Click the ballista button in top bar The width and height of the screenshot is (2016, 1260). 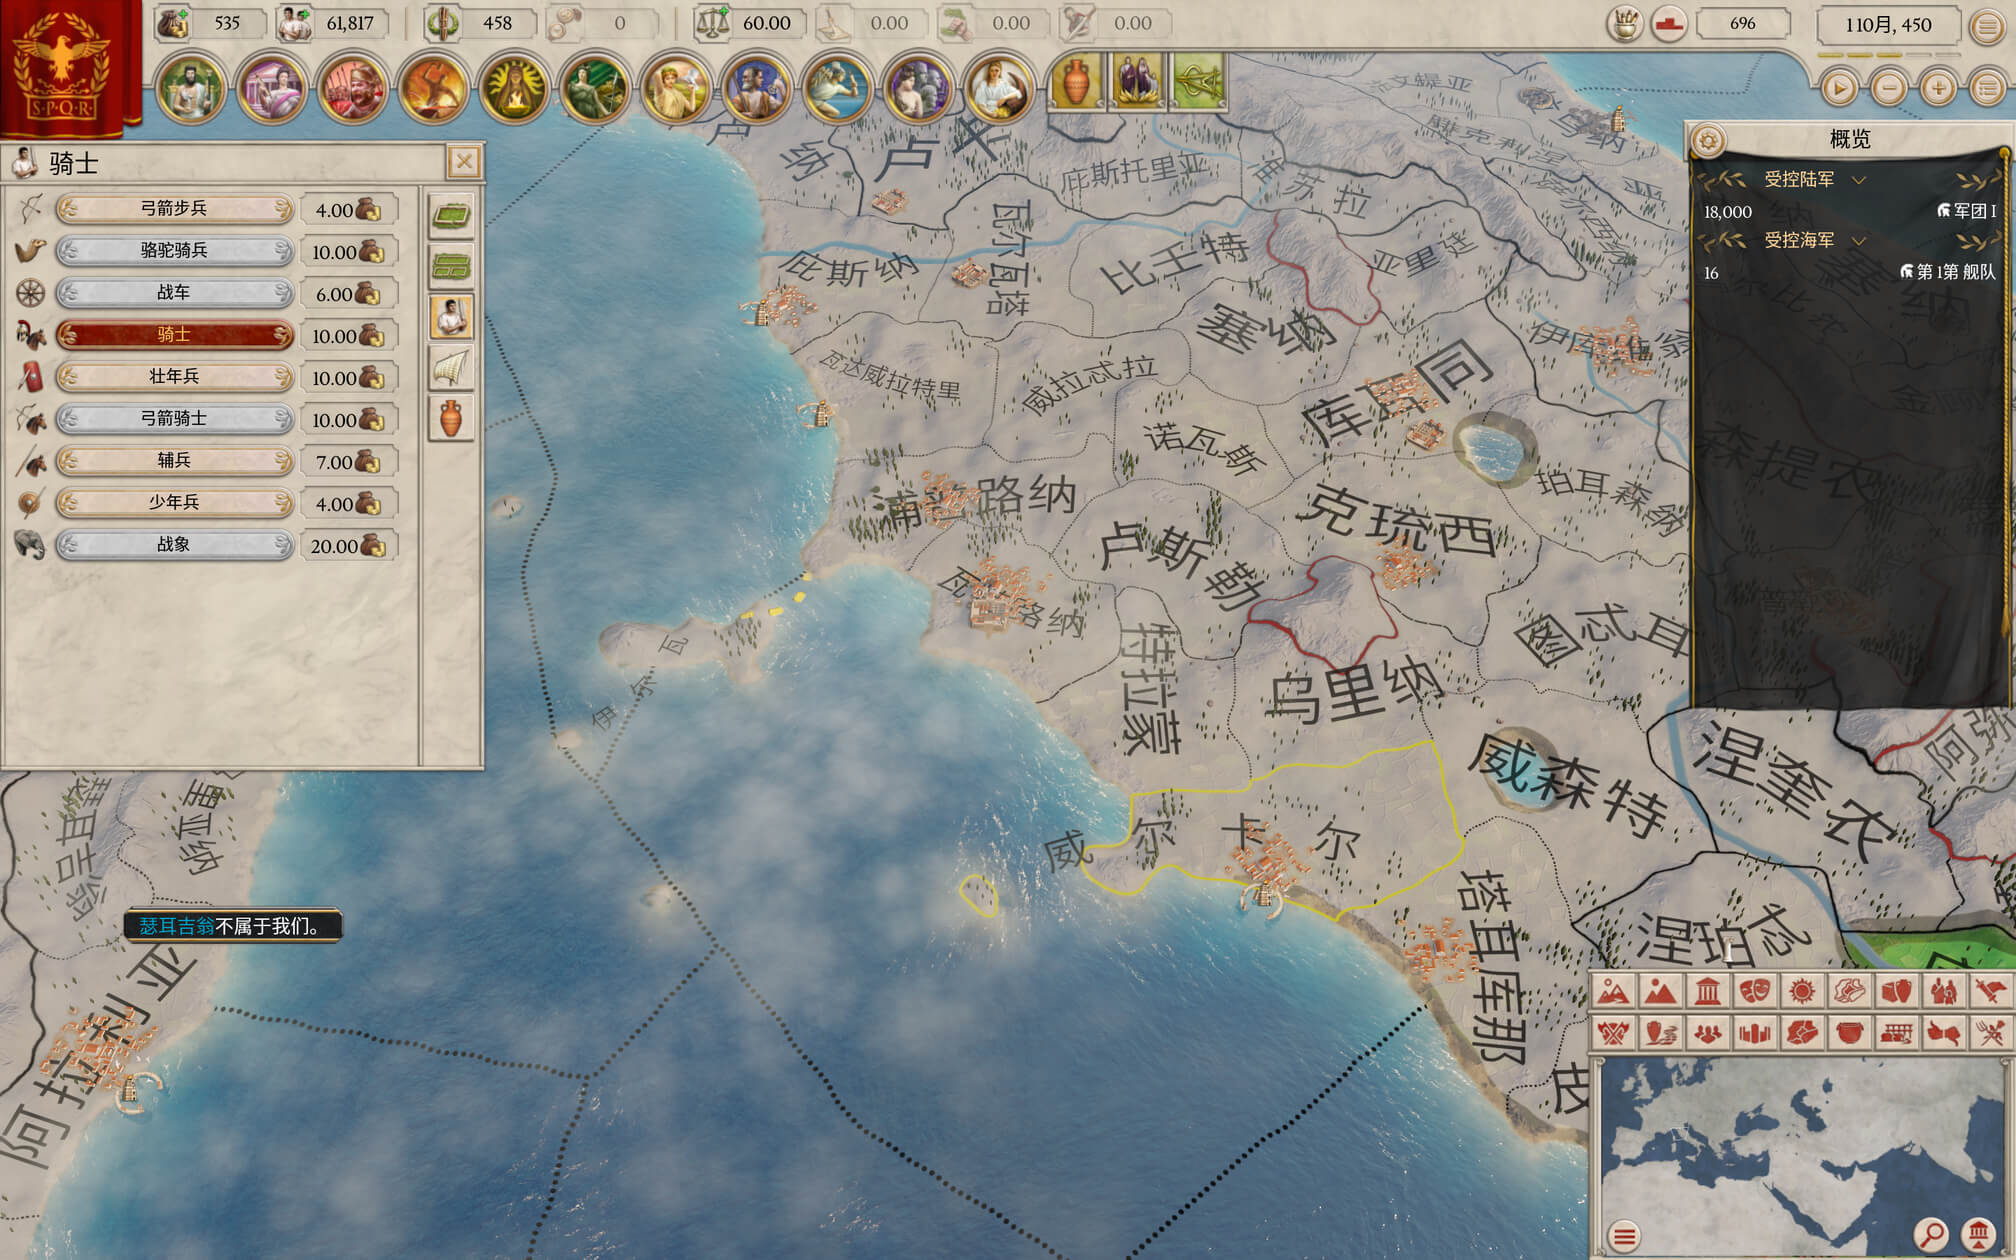pyautogui.click(x=1198, y=81)
